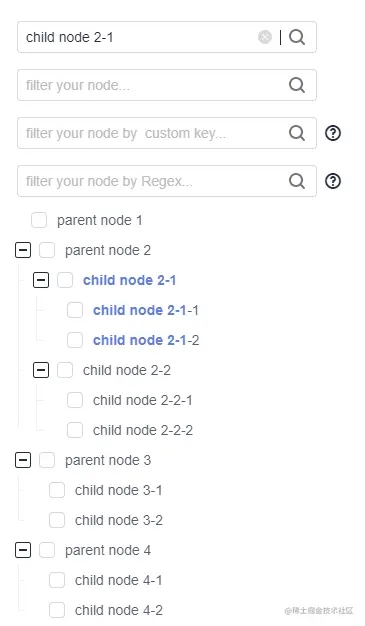
Task: Focus the 'filter your node by custom key' field
Action: [x=153, y=133]
